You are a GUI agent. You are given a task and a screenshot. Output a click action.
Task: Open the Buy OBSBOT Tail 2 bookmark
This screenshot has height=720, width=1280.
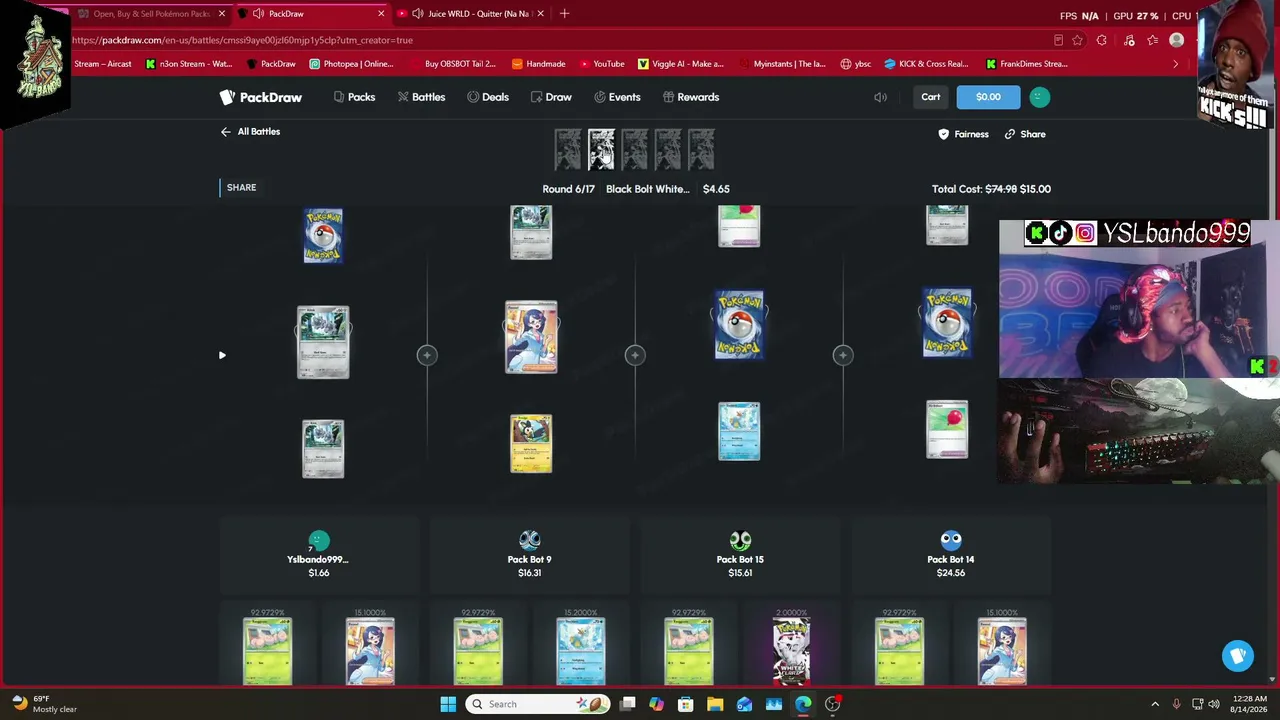pos(454,64)
